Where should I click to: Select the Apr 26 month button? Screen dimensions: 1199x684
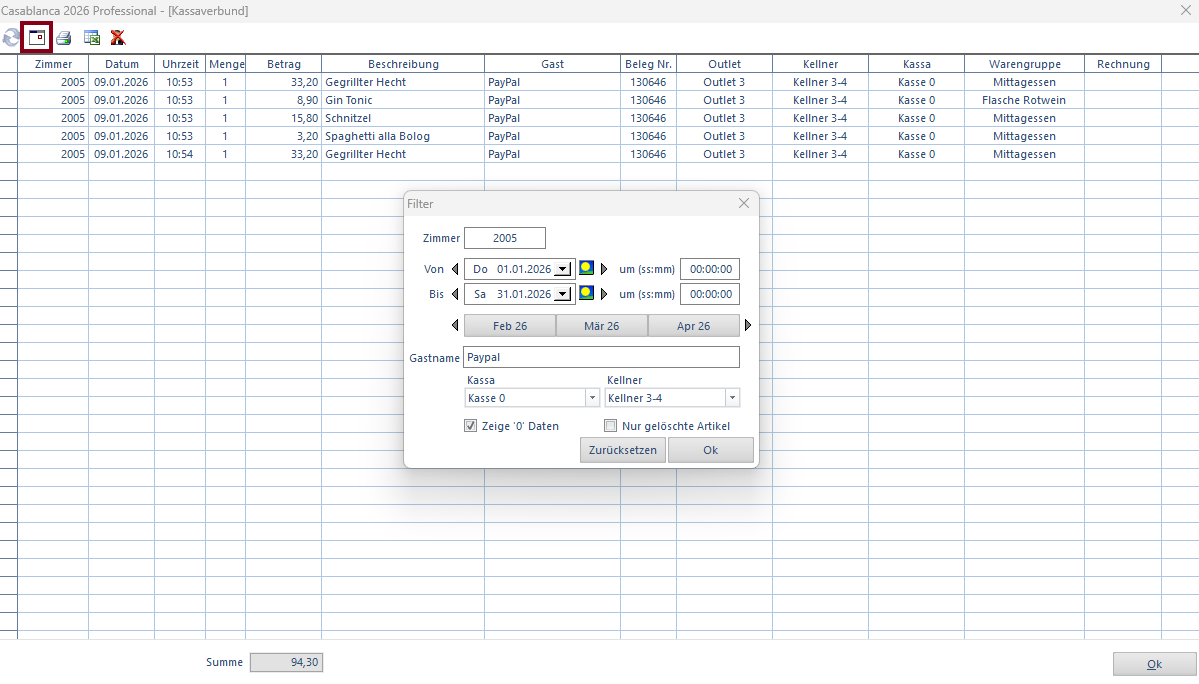(x=693, y=326)
